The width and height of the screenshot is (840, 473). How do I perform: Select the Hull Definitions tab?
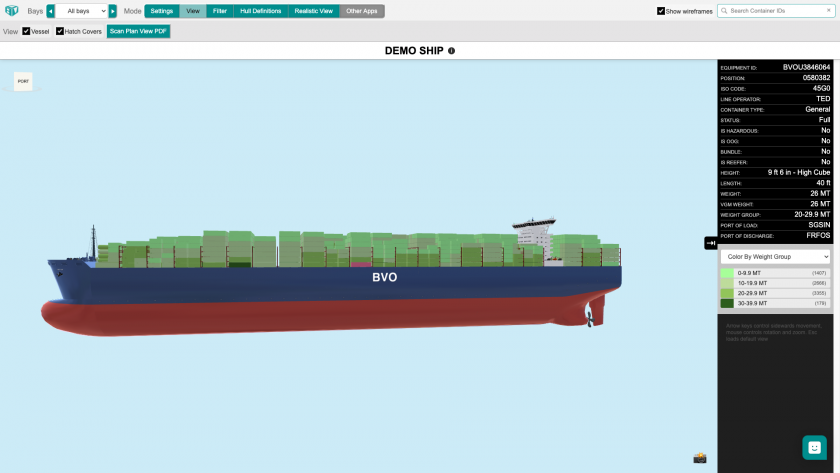261,11
